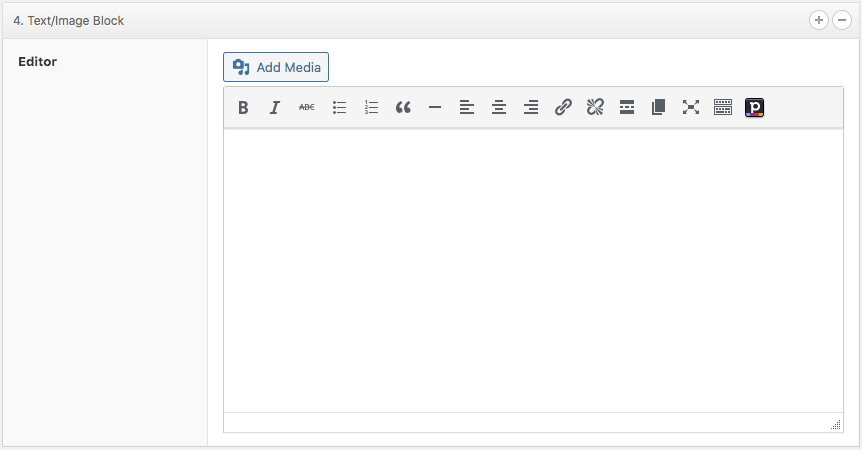Align text right

(x=531, y=107)
